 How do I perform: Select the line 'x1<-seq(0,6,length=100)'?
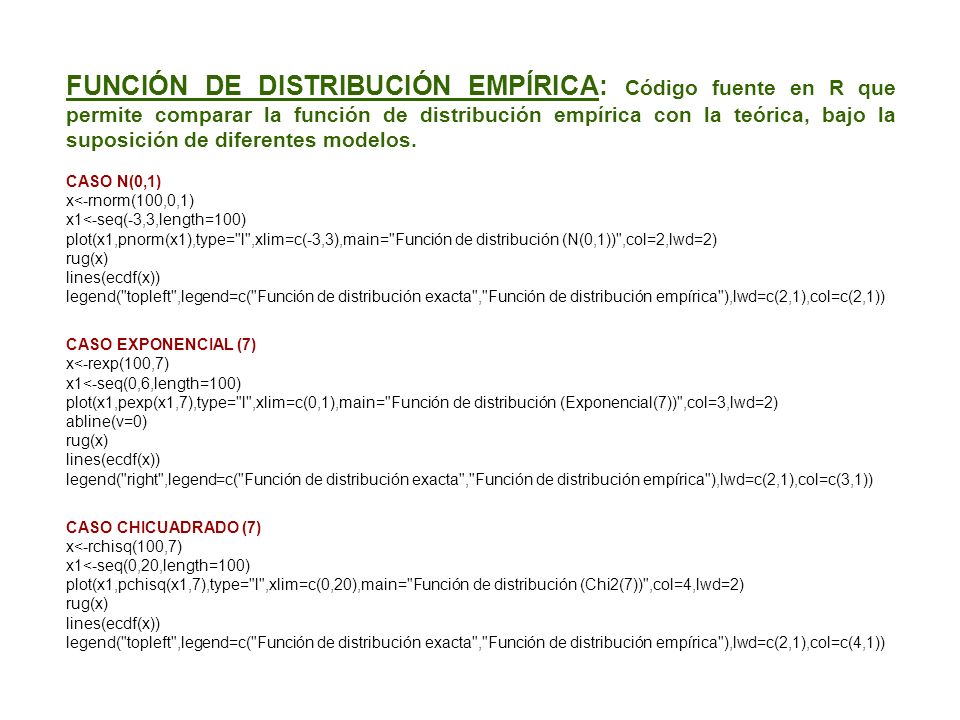(154, 383)
